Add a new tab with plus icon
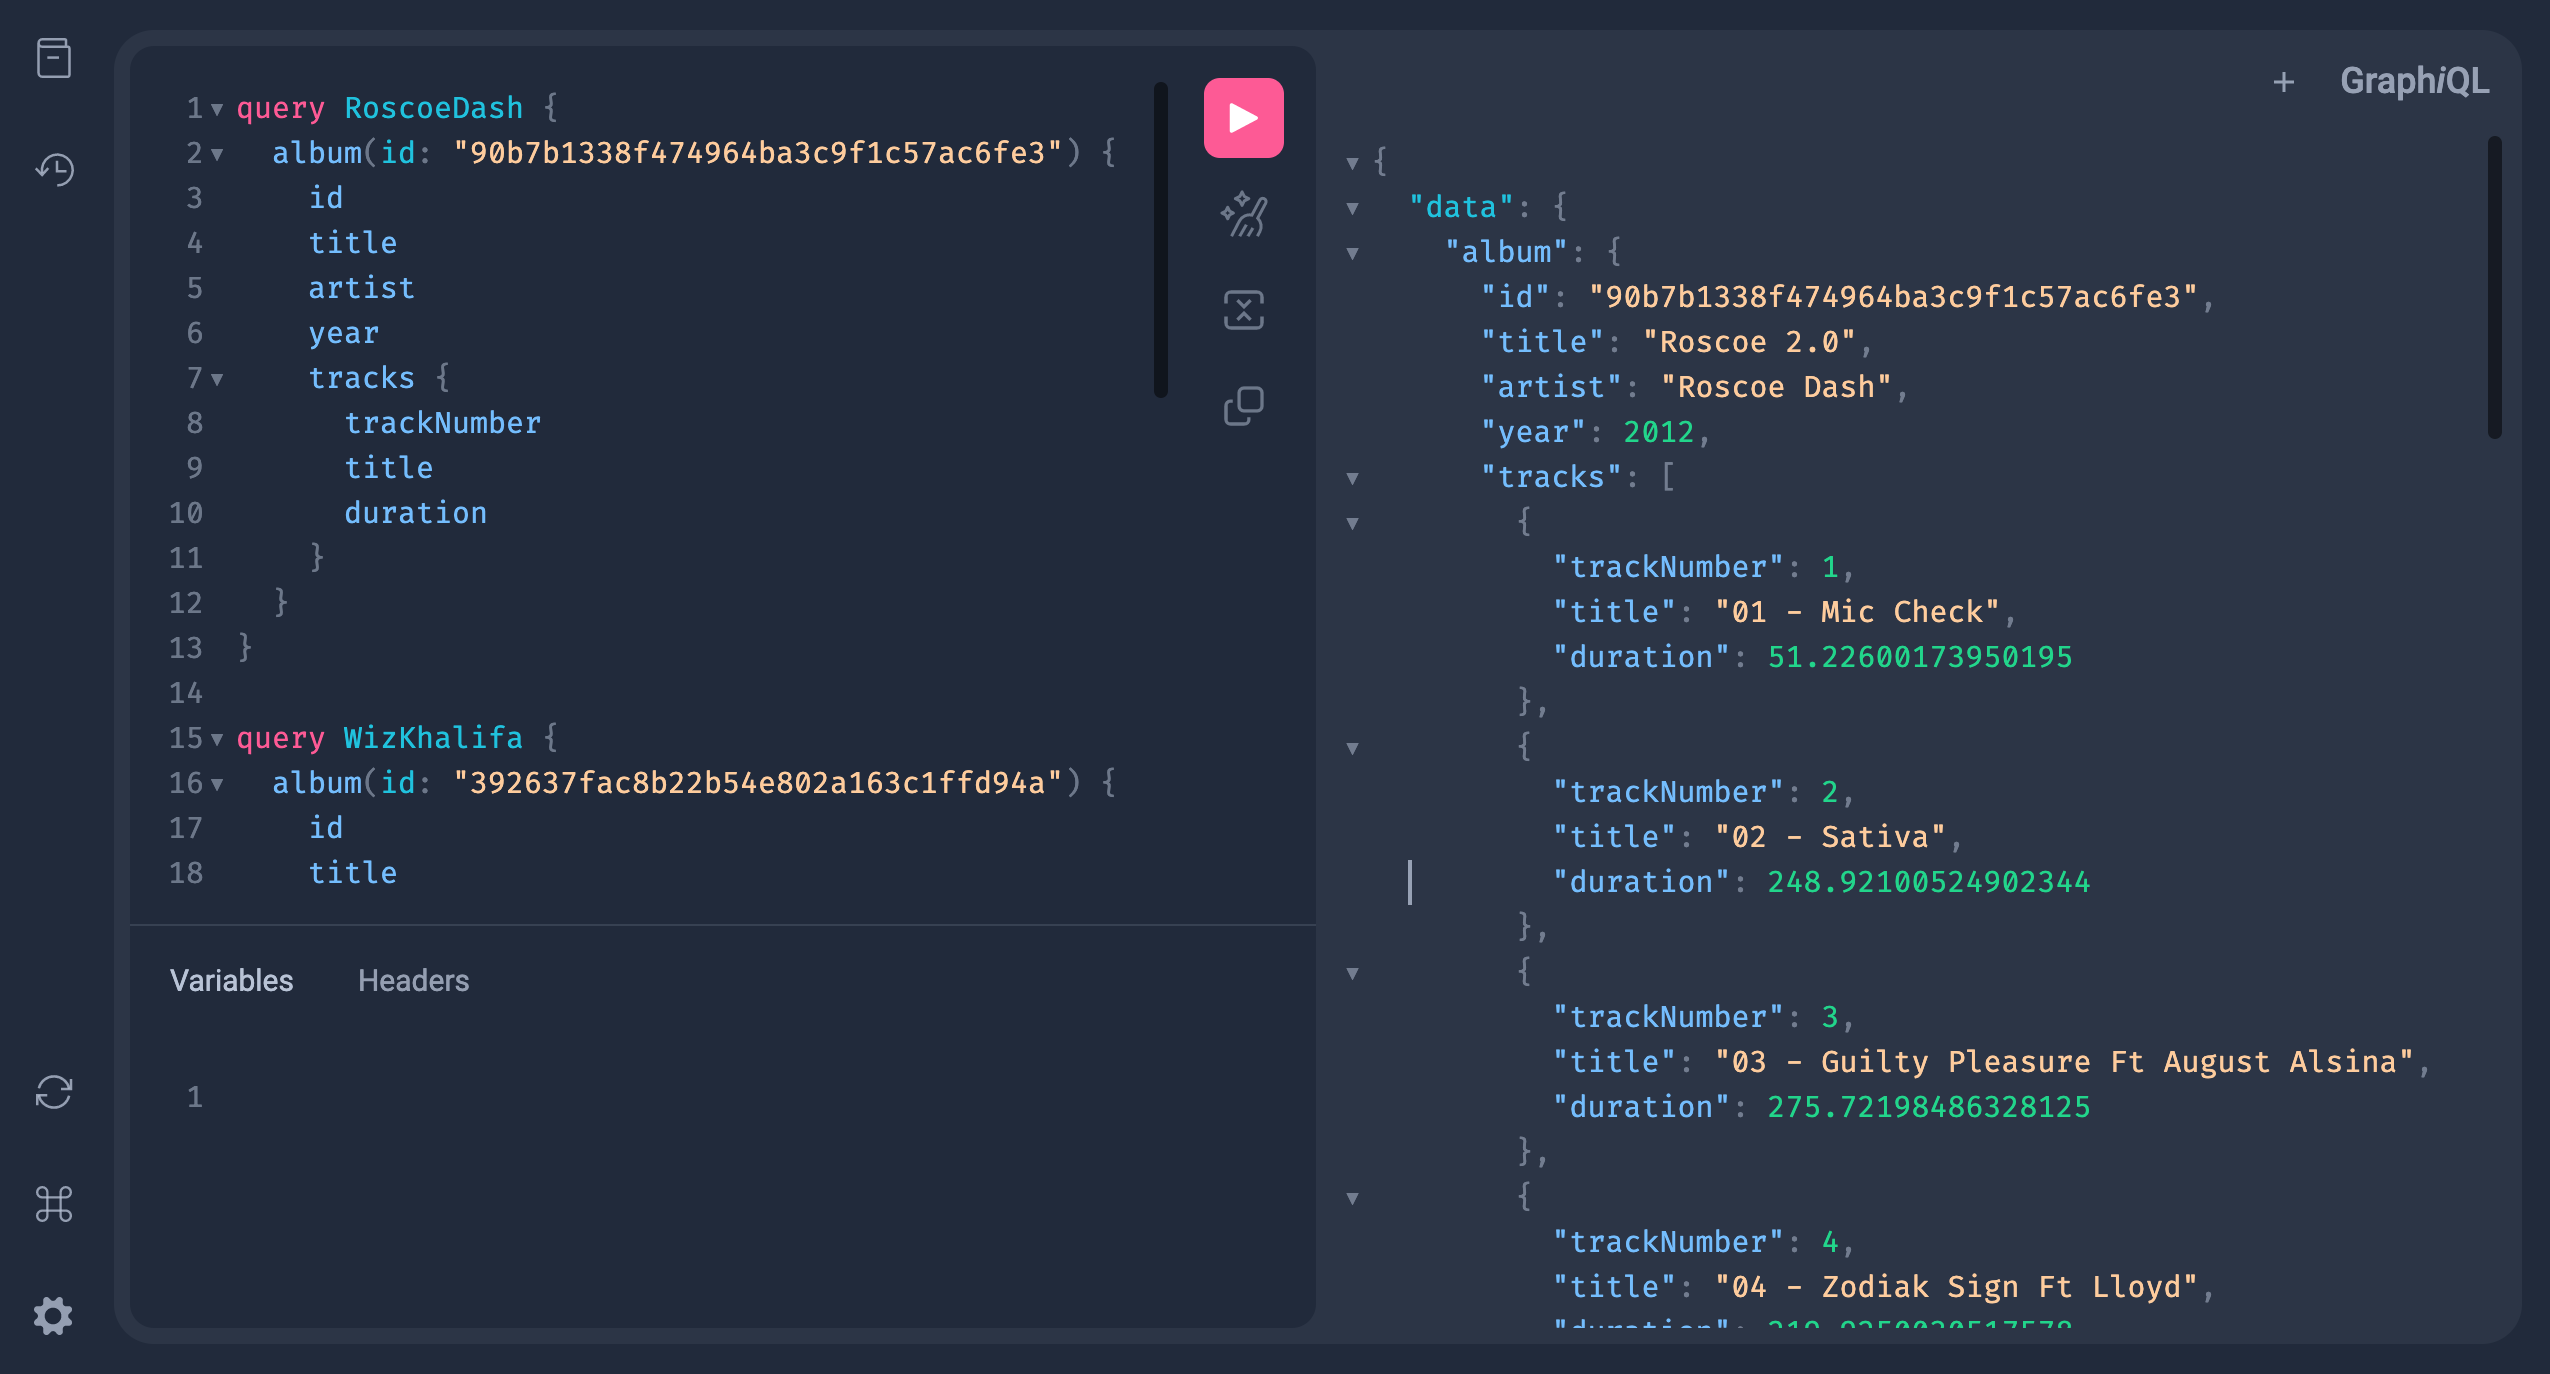The image size is (2550, 1374). click(x=2283, y=82)
